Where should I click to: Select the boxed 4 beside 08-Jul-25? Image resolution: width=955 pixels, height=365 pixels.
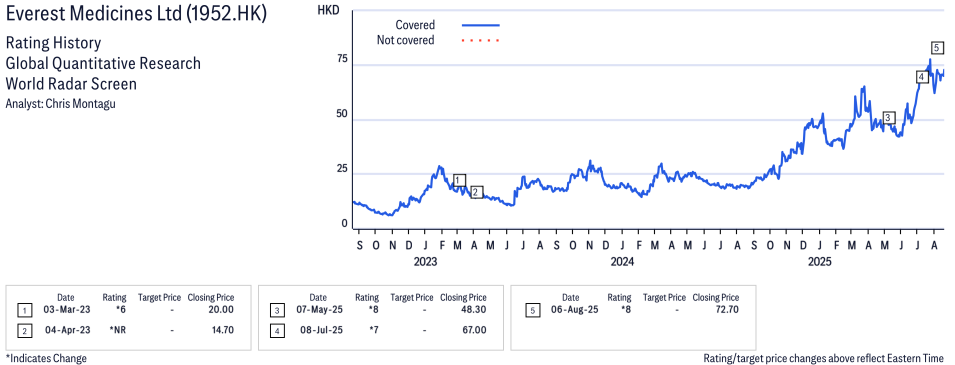(x=277, y=330)
